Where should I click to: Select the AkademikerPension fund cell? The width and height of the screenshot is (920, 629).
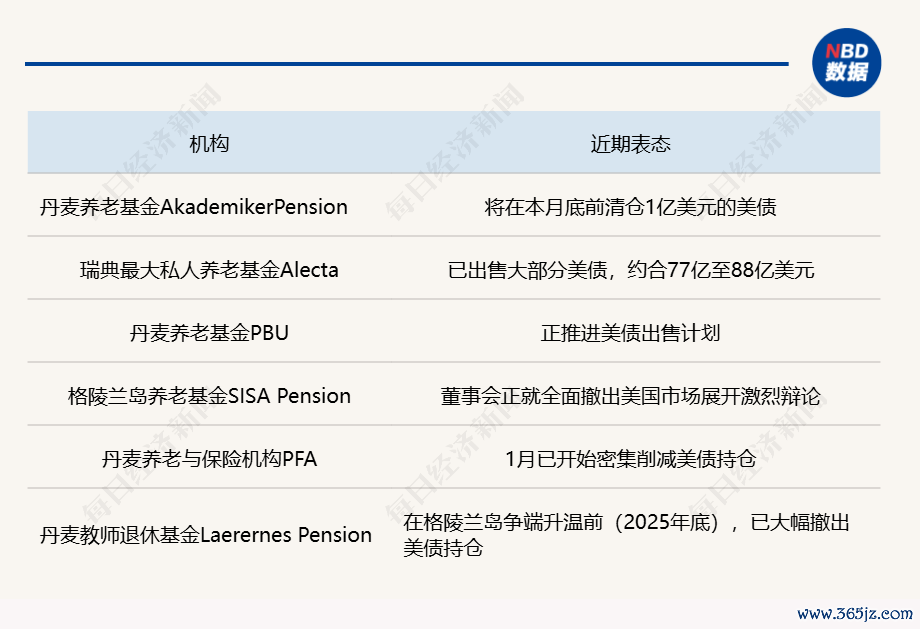[x=194, y=207]
